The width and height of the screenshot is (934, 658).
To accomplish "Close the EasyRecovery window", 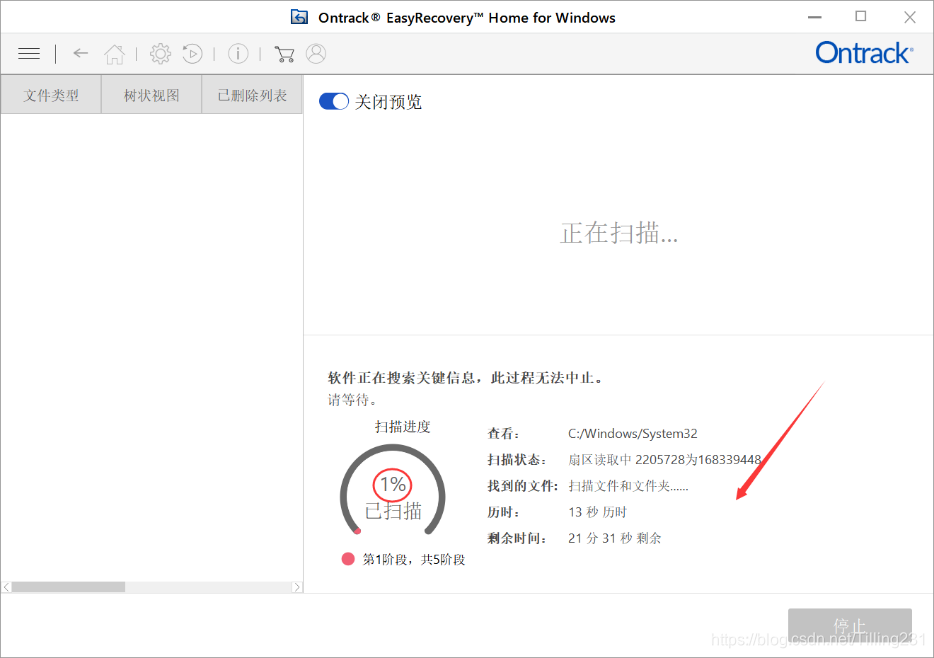I will point(910,17).
